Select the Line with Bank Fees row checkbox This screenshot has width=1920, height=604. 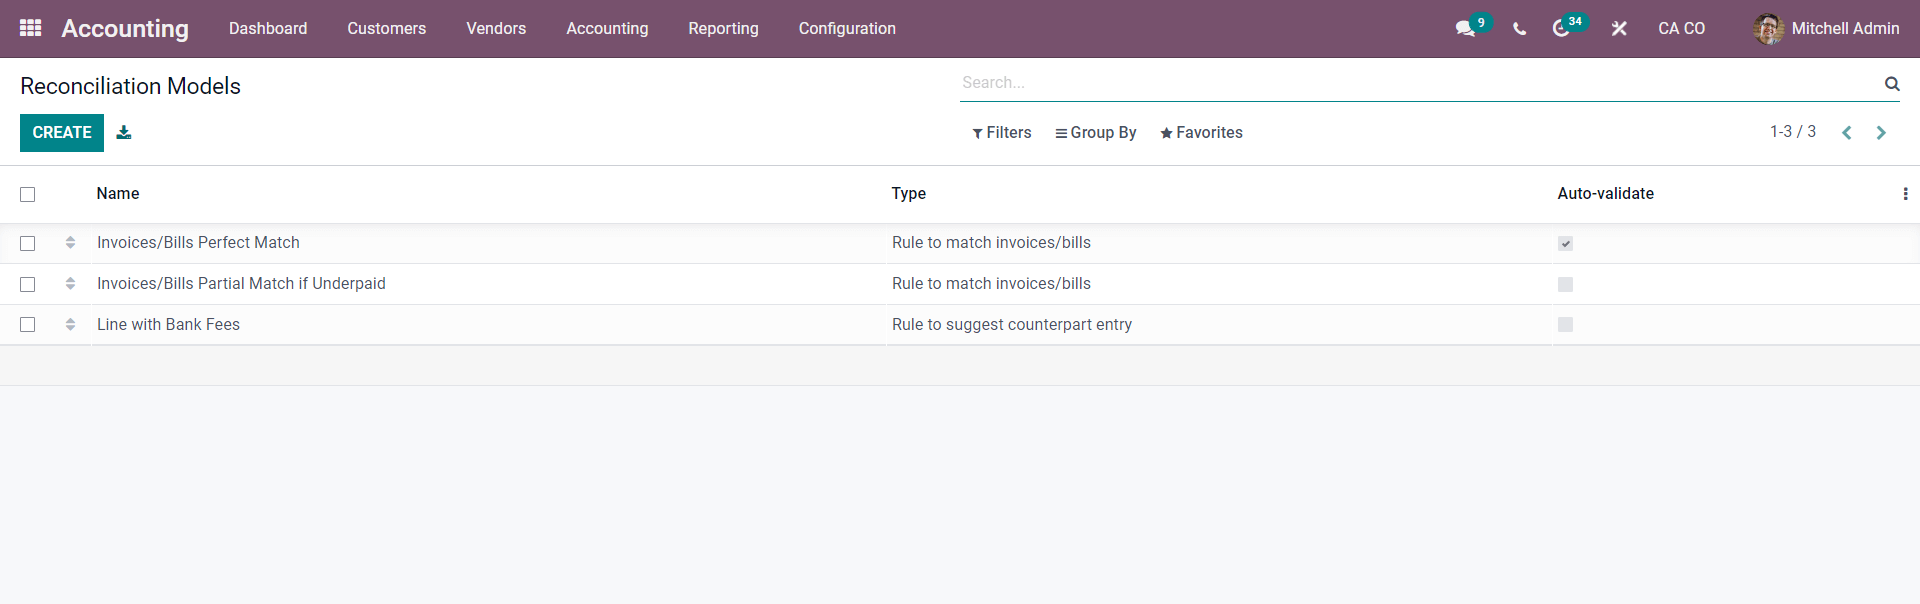28,325
